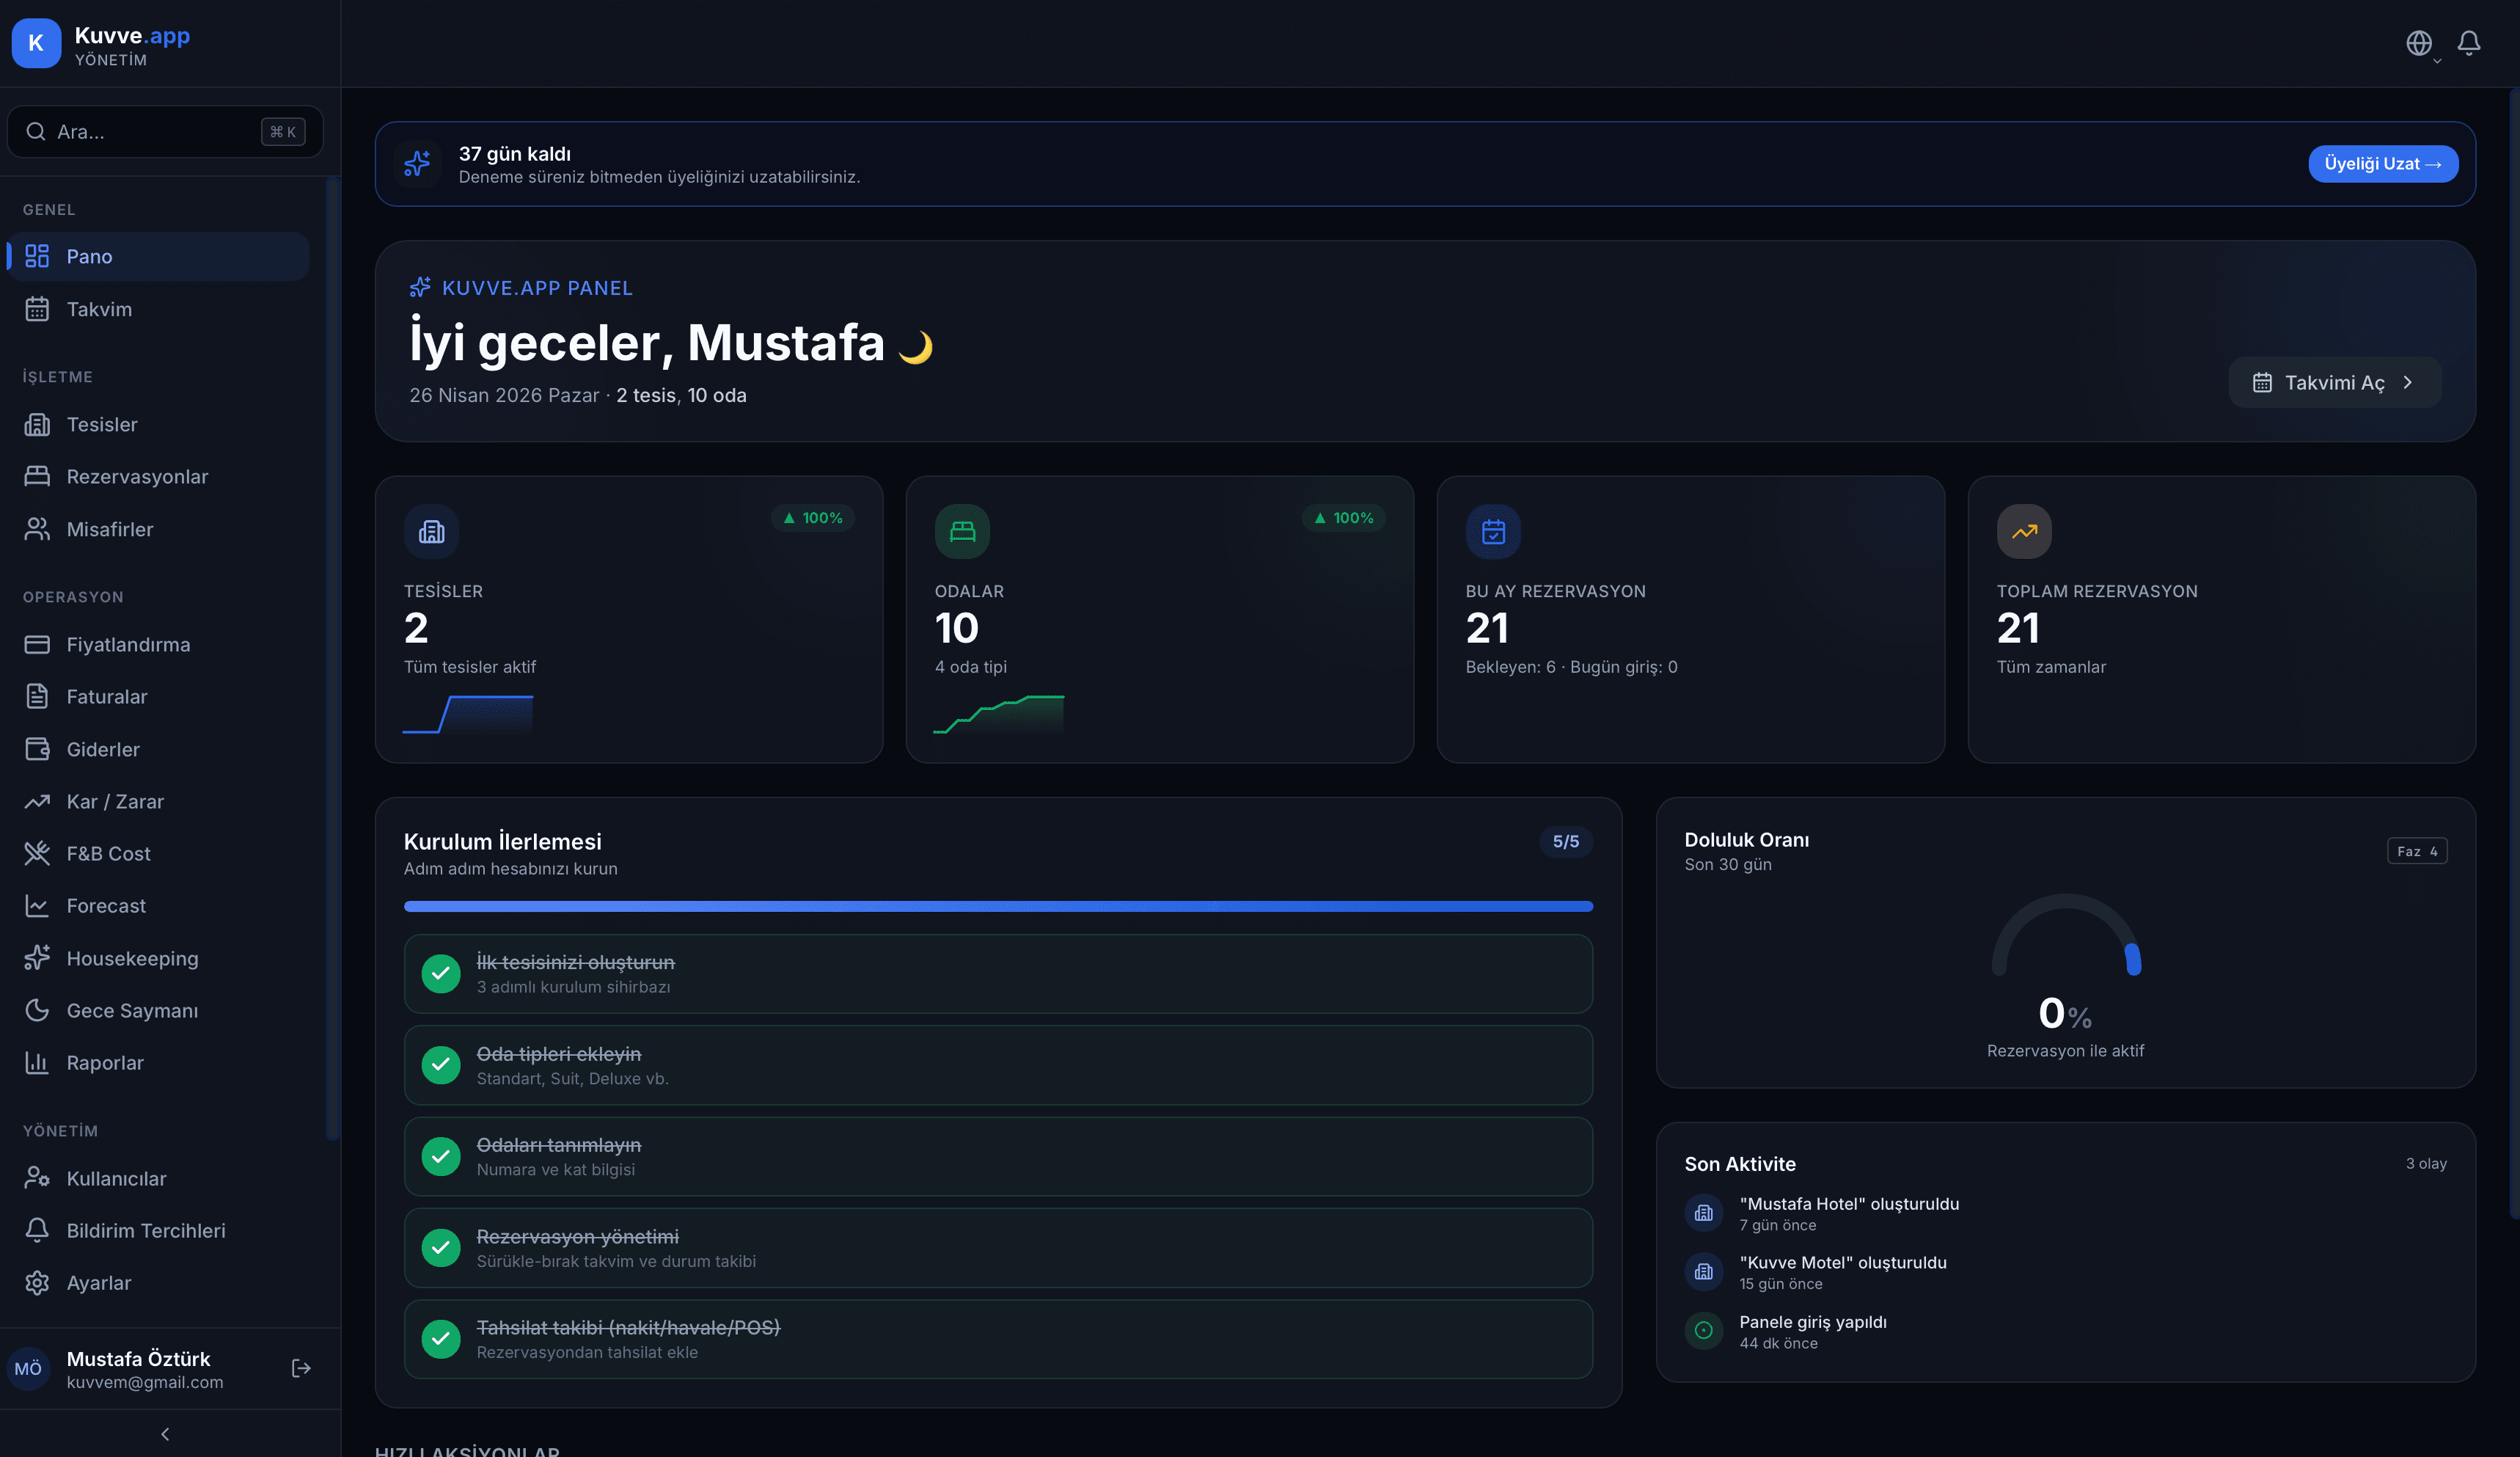The image size is (2520, 1457).
Task: Click the page scrollbar at right edge
Action: [x=2515, y=653]
